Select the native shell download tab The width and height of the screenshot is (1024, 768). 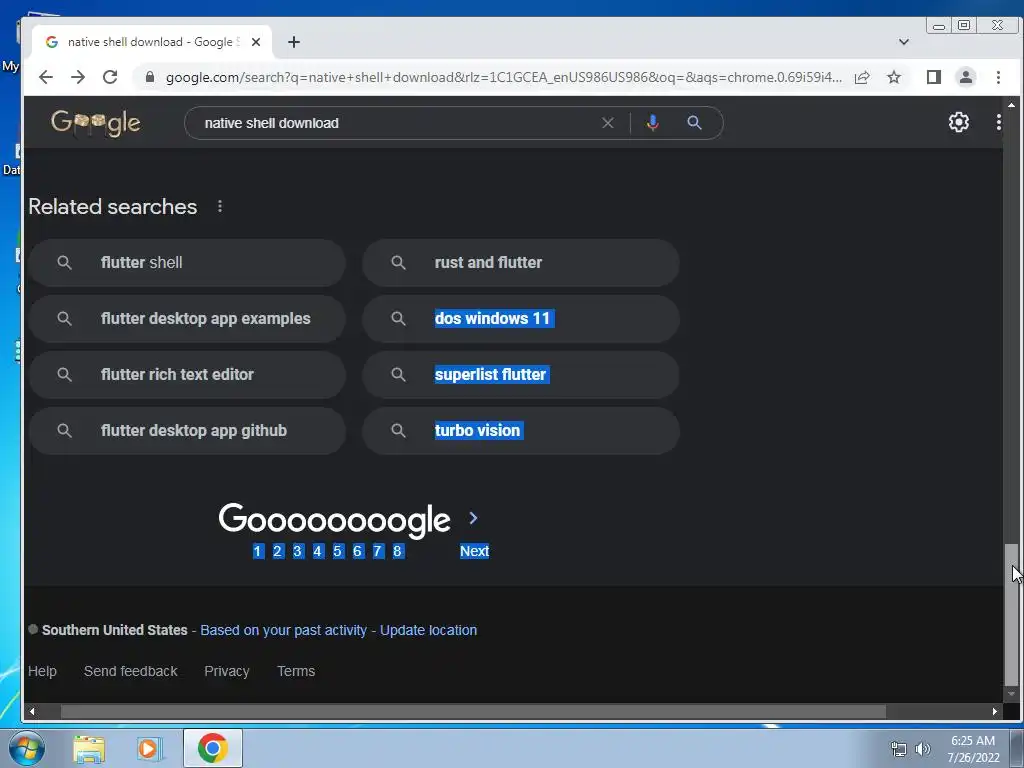click(152, 42)
